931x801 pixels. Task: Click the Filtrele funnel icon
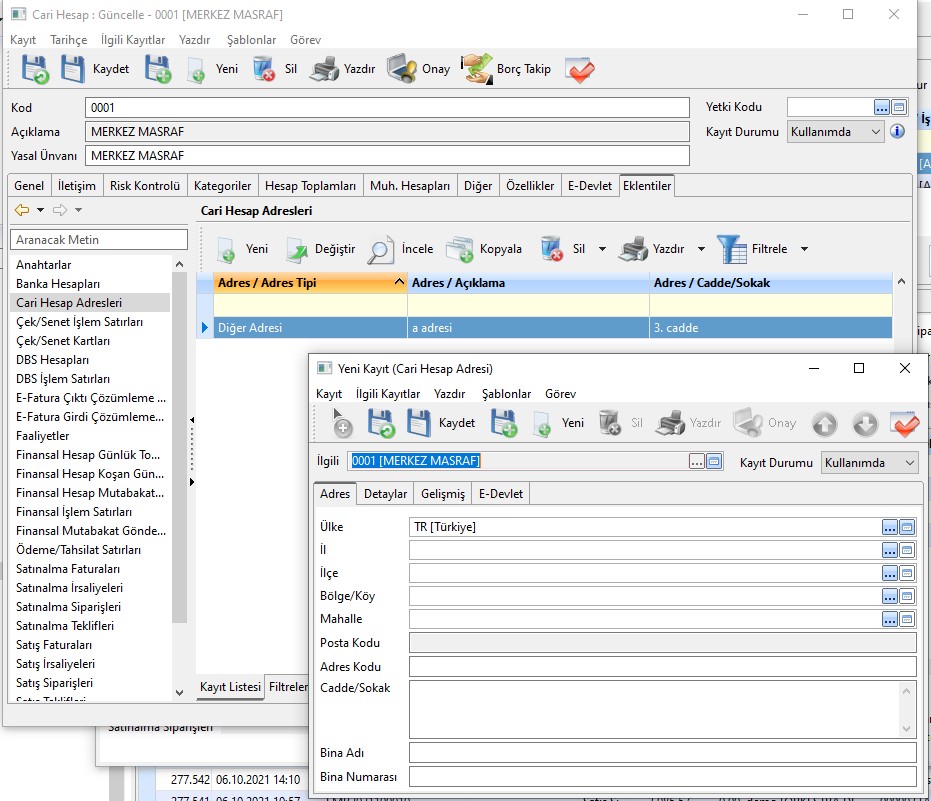click(x=732, y=249)
